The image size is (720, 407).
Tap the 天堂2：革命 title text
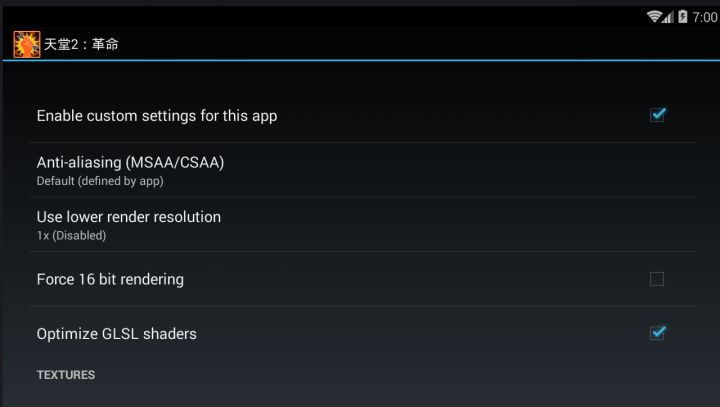pyautogui.click(x=81, y=44)
